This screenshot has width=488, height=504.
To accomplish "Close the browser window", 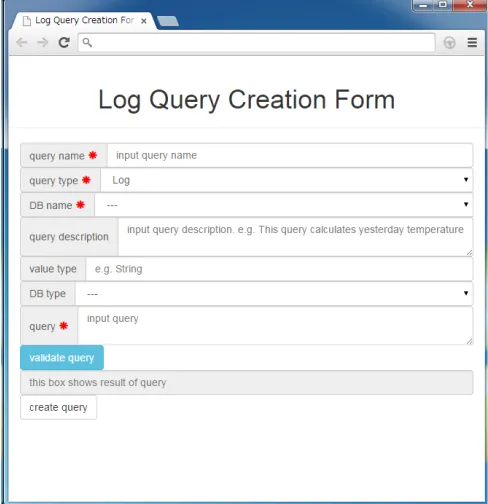I will [x=470, y=5].
